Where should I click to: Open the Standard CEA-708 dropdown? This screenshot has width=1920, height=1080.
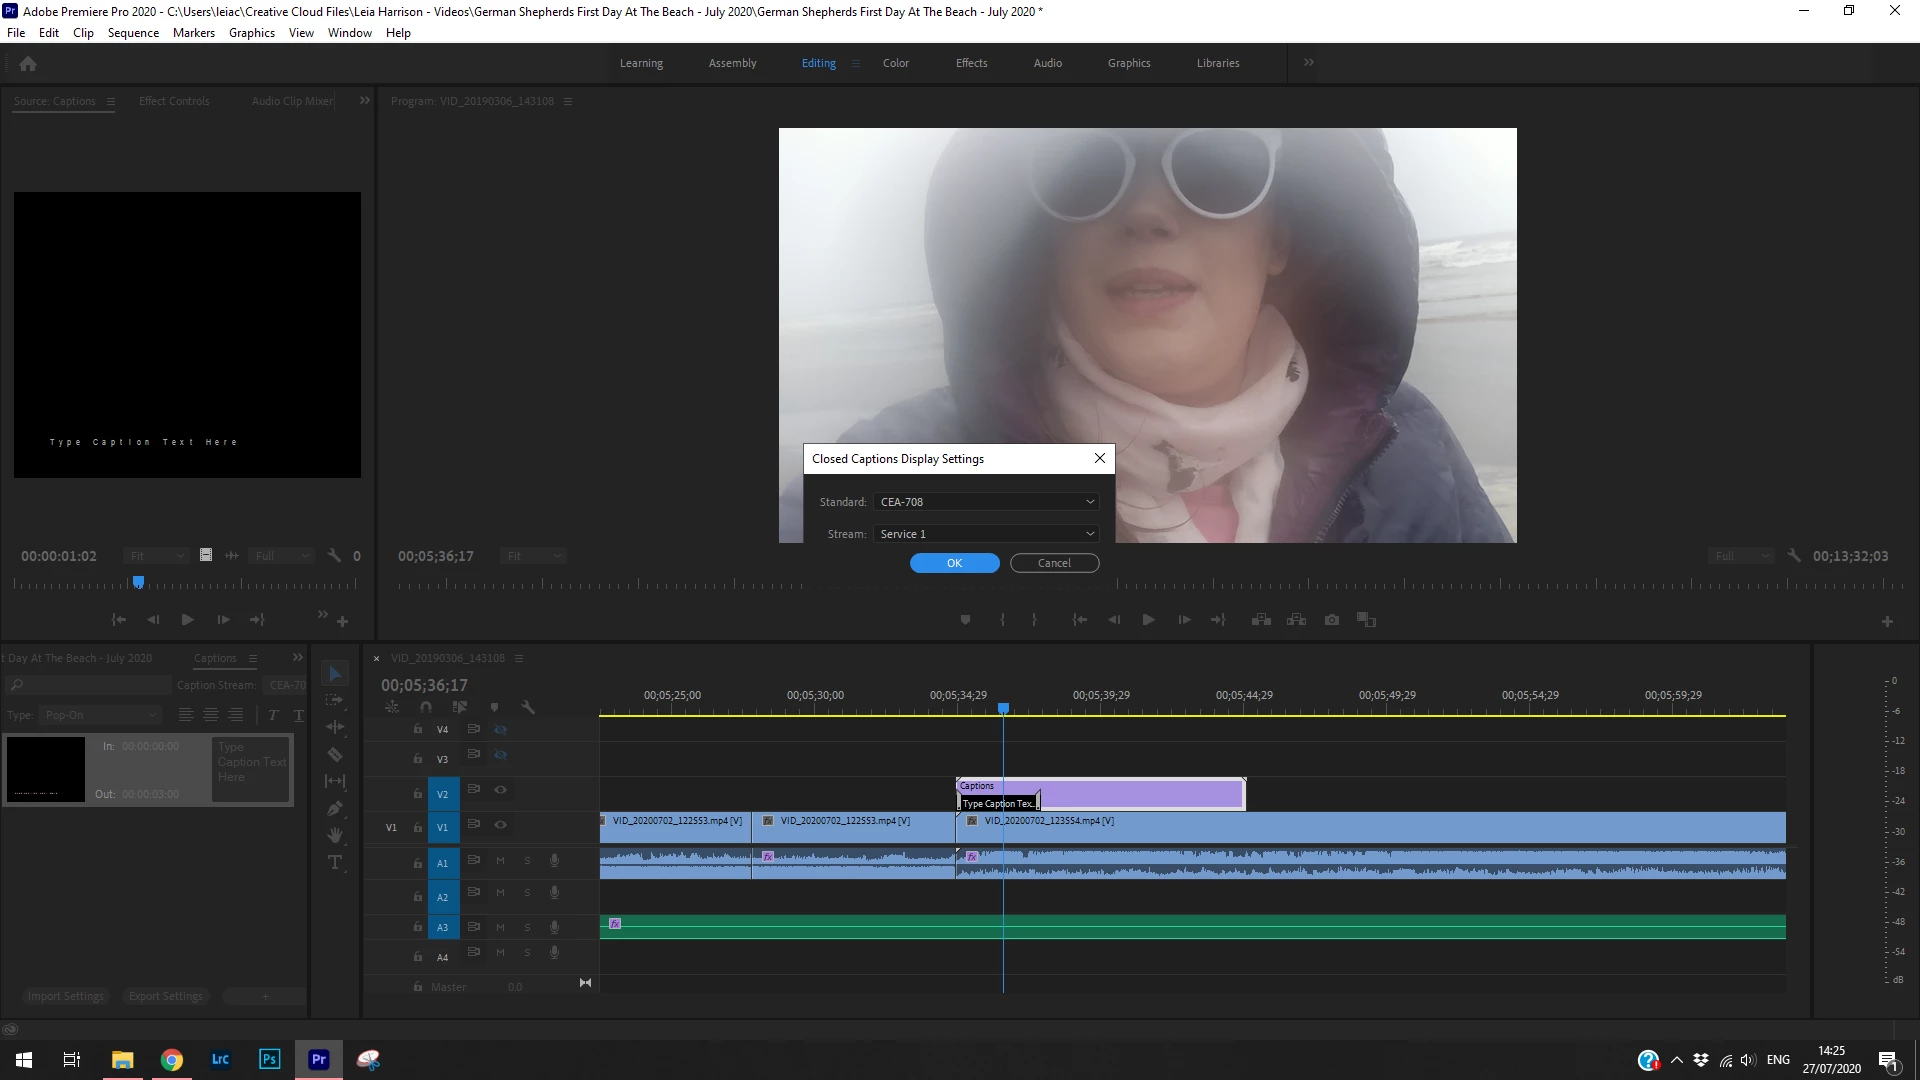tap(987, 502)
